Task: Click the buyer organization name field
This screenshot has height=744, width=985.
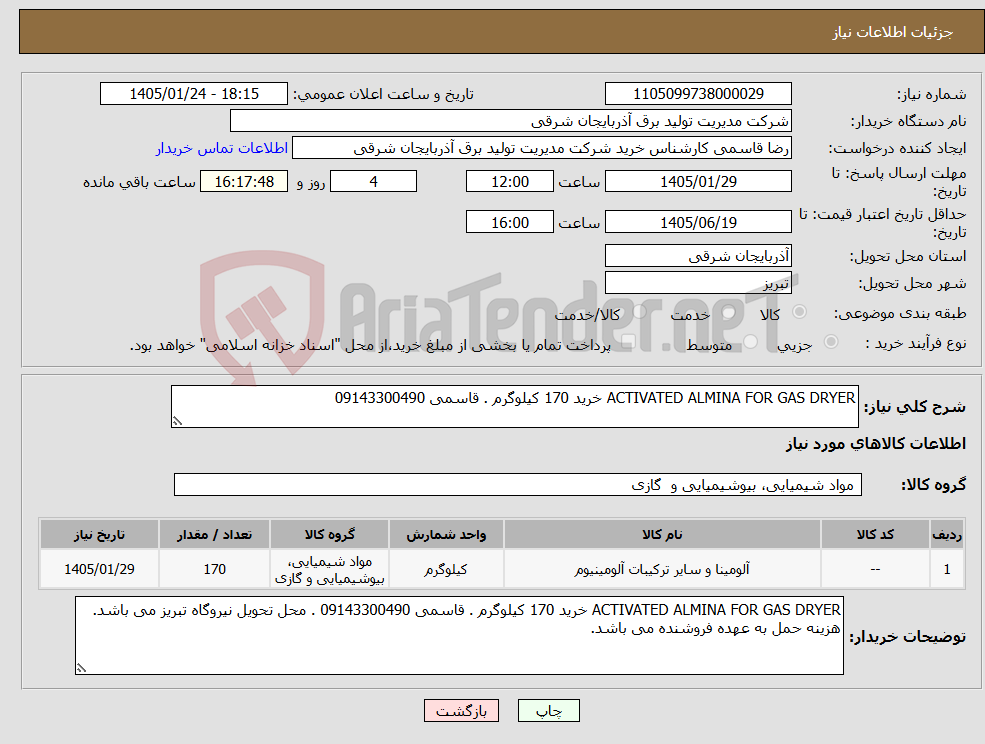Action: (x=511, y=121)
